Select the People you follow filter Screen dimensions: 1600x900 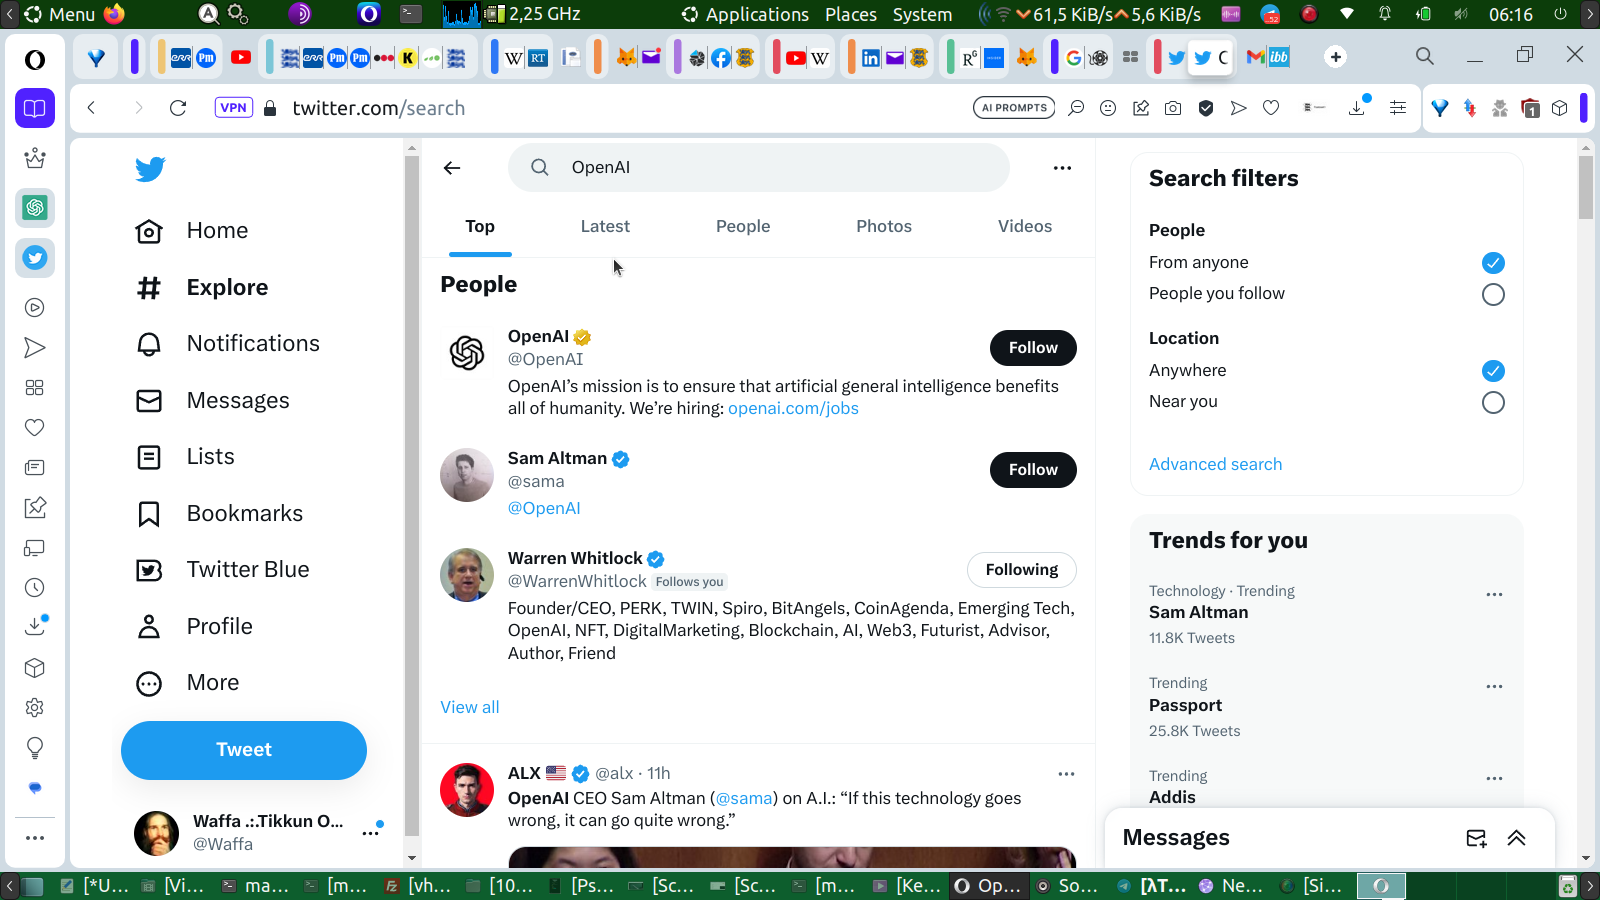[1493, 294]
